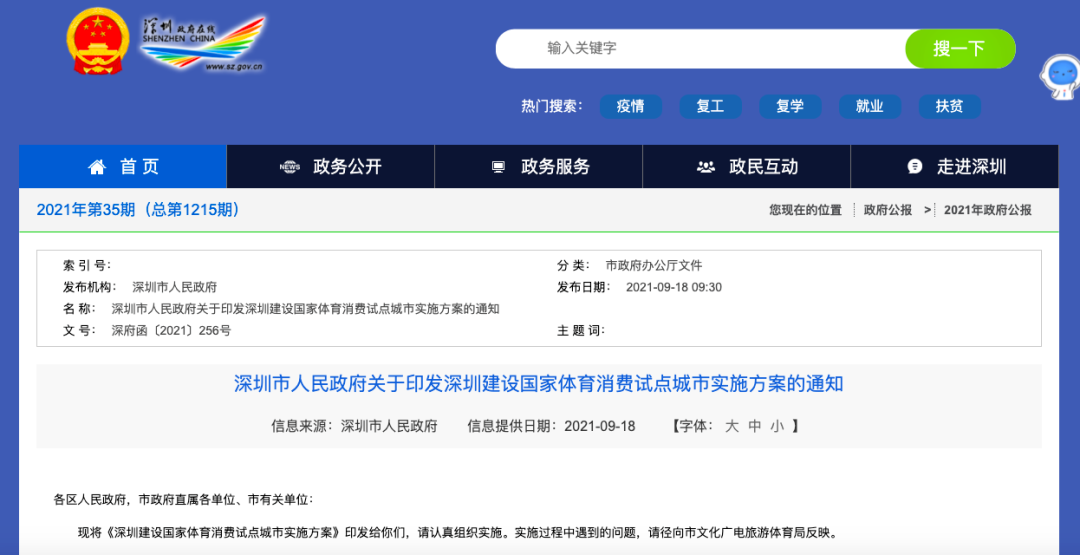
Task: Click the news icon beside 政务公开
Action: pos(290,167)
